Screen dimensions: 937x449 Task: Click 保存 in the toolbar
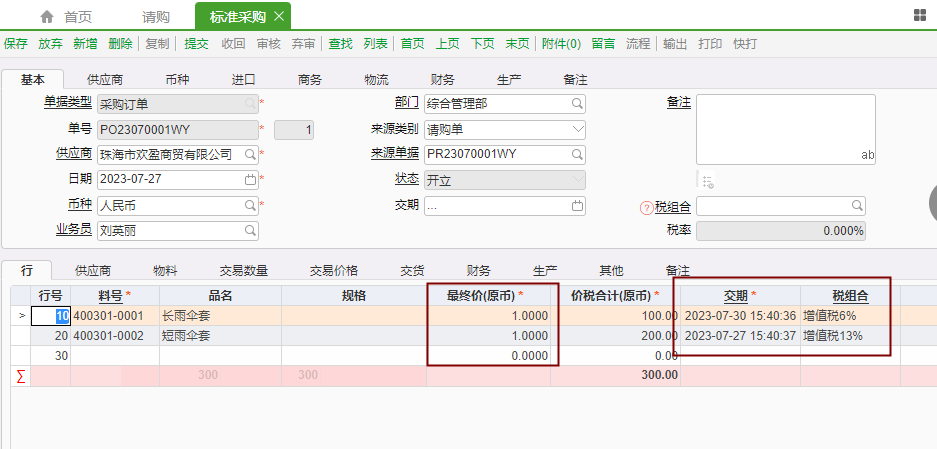16,44
